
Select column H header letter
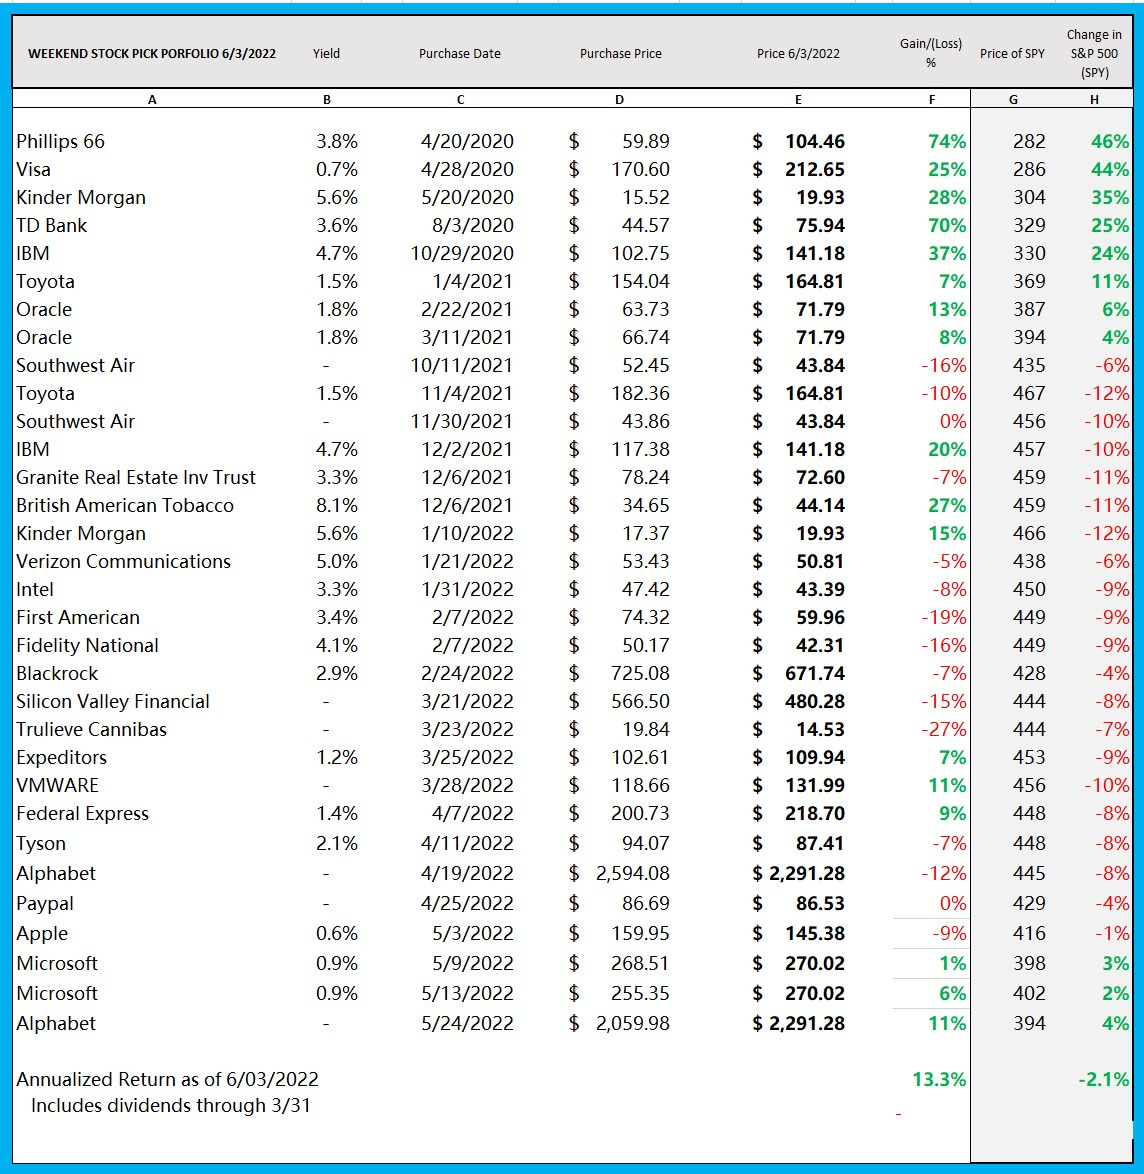click(x=1095, y=100)
